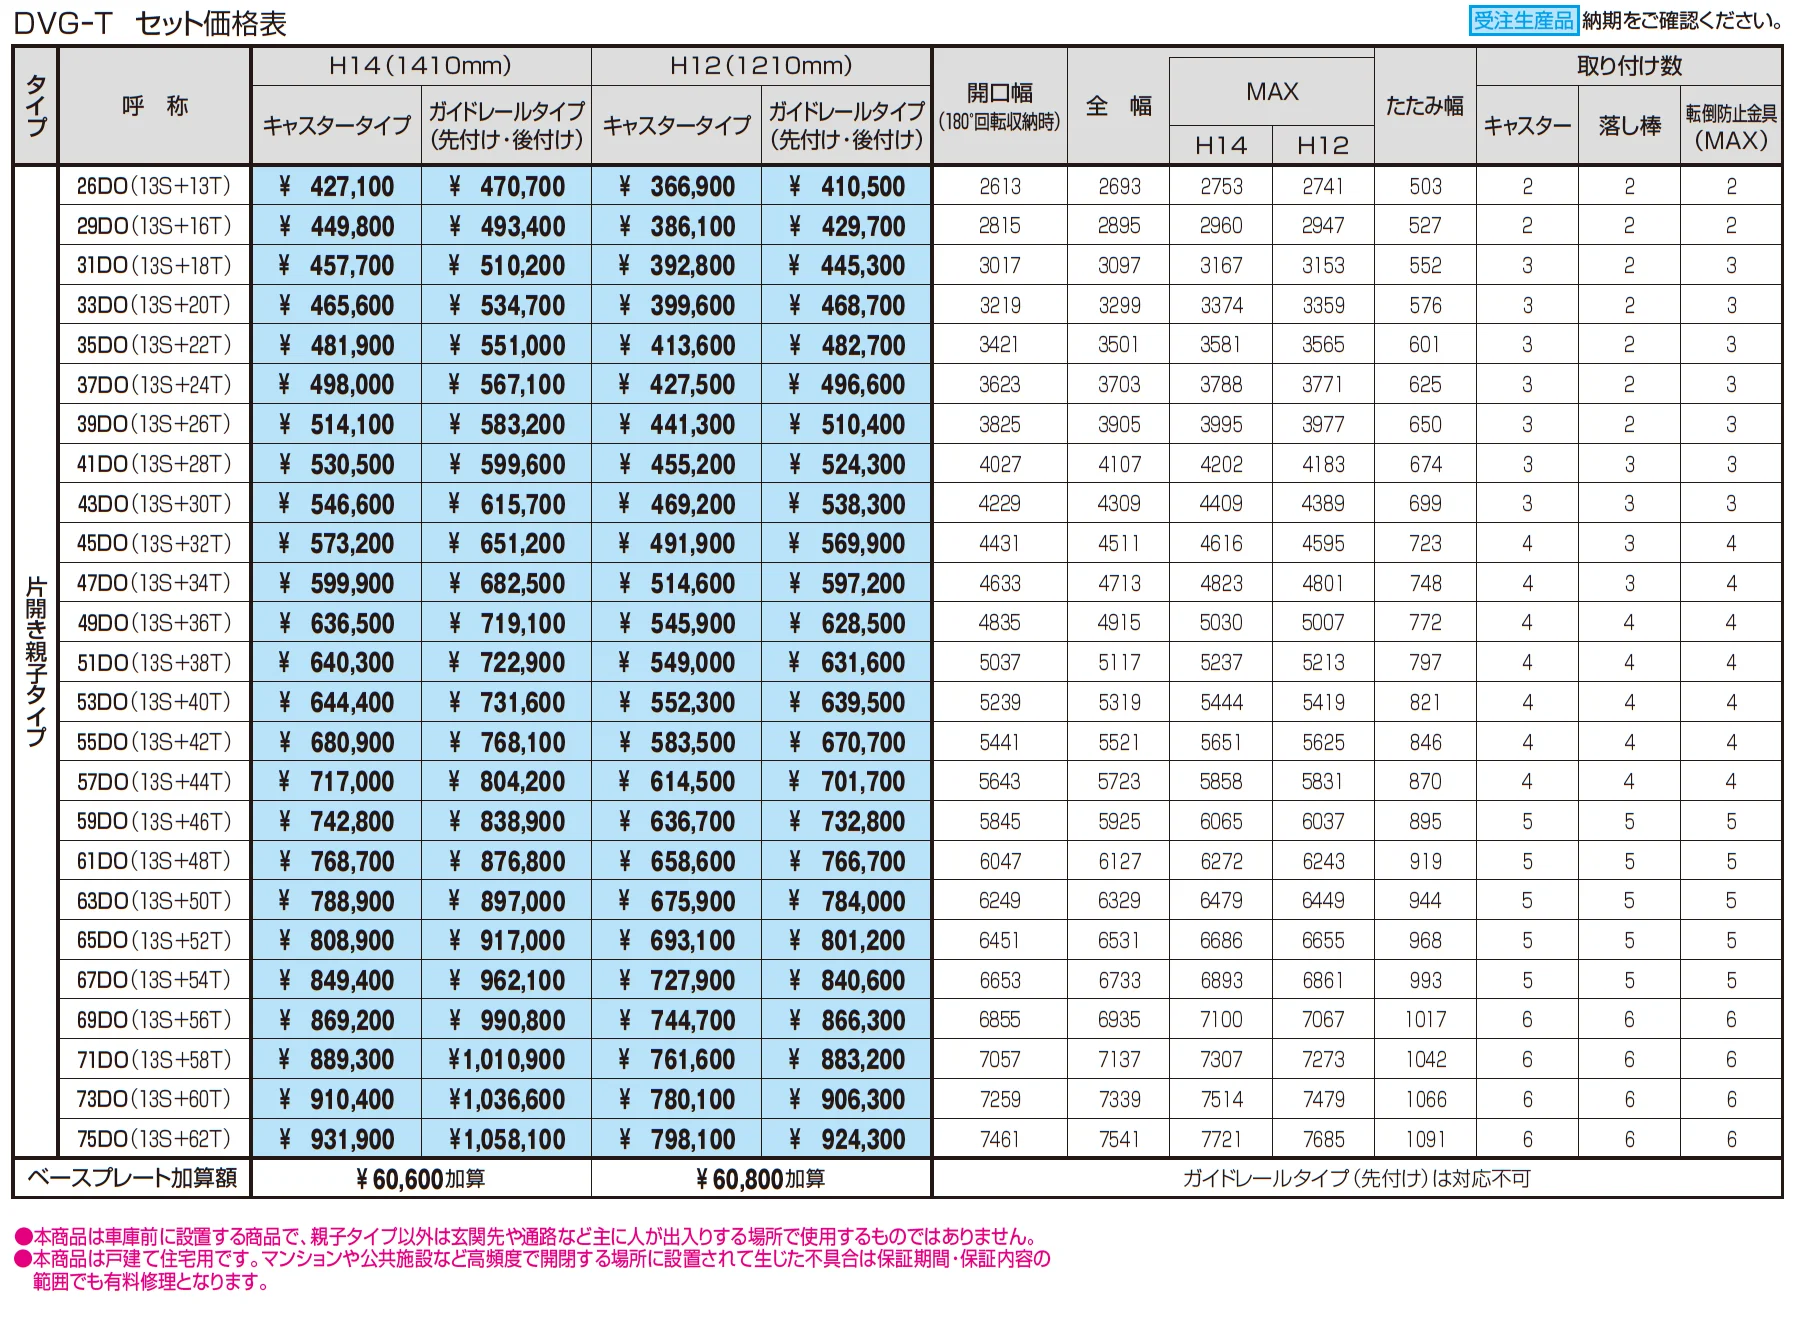
Task: Click the surcharge "¥60,800加算"
Action: (x=761, y=1179)
